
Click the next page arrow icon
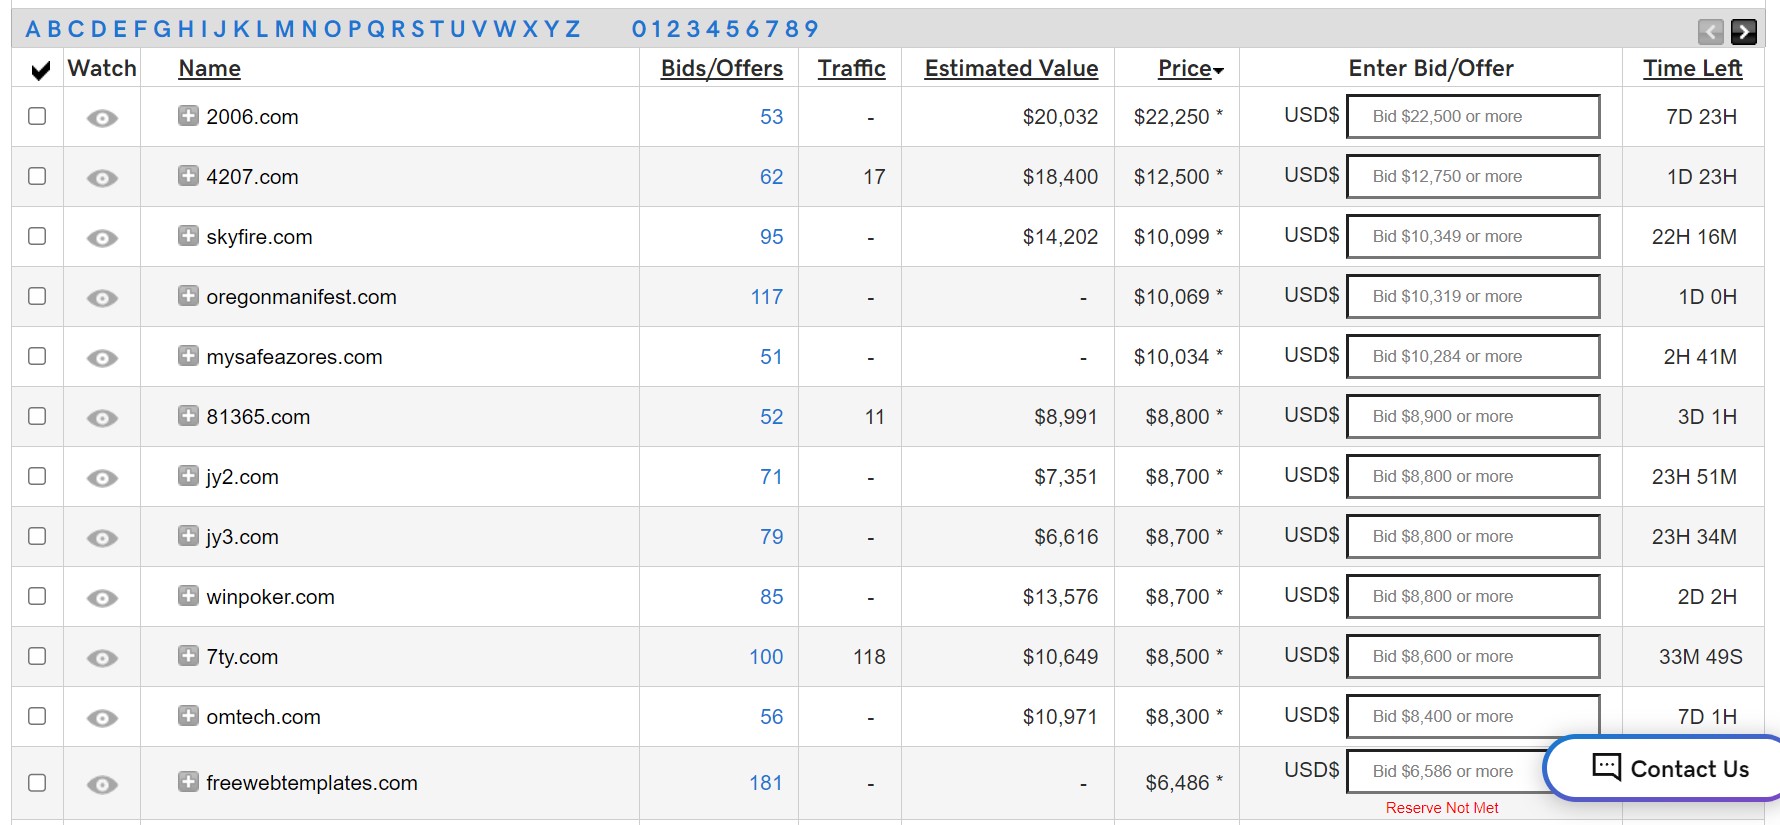pos(1743,32)
